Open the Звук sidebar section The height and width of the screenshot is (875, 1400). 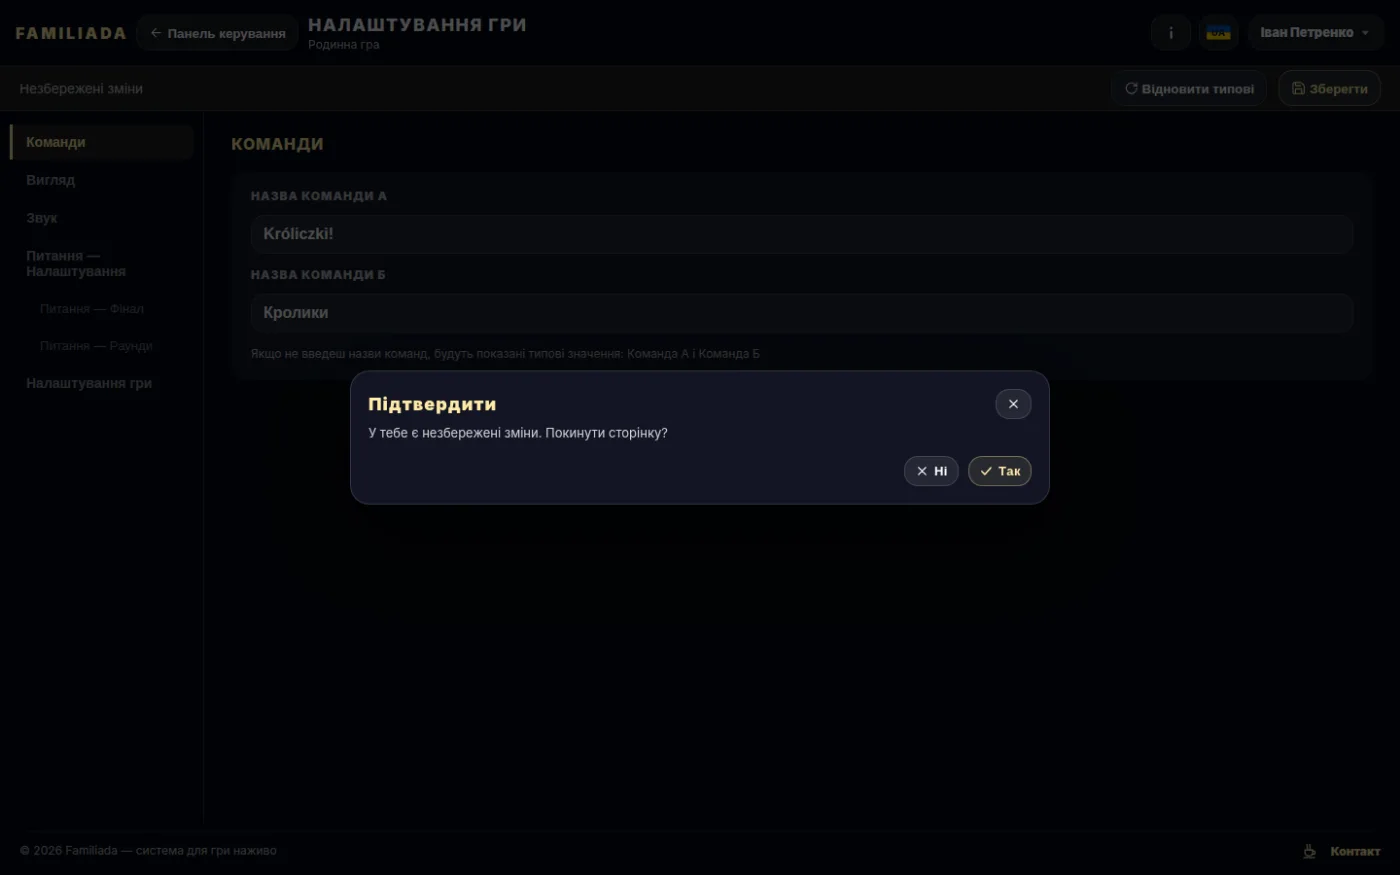tap(102, 218)
